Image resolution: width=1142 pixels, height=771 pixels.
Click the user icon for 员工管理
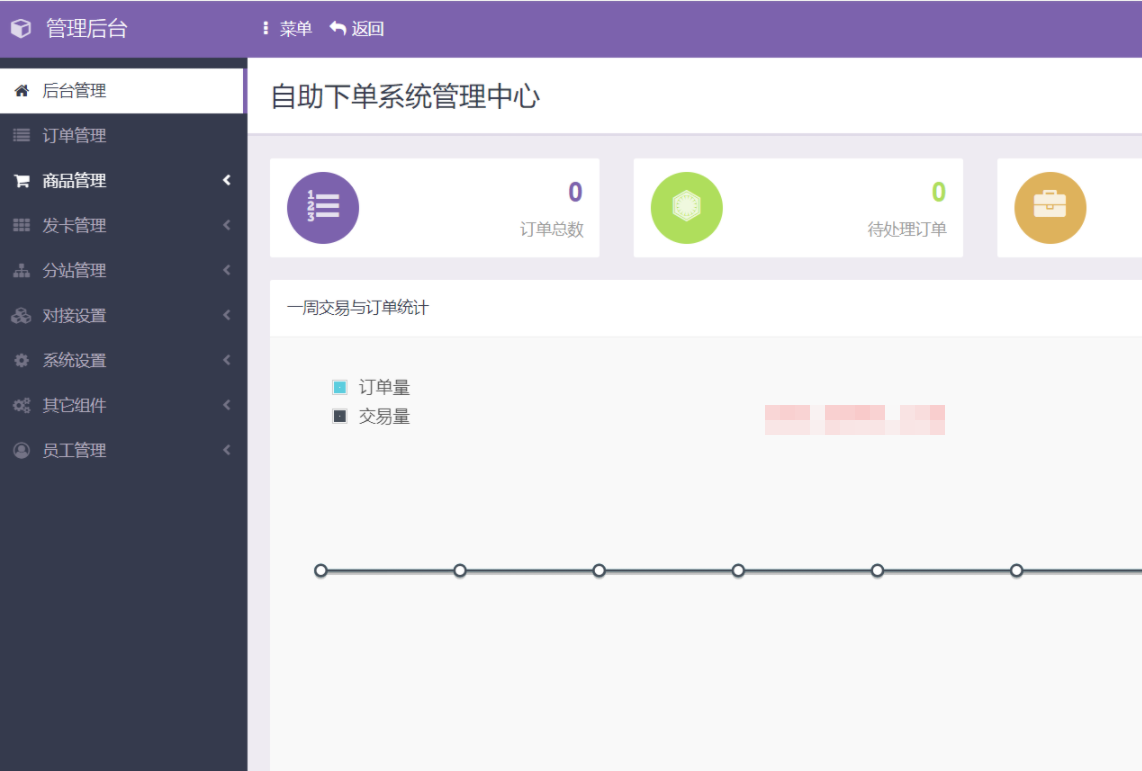point(20,450)
